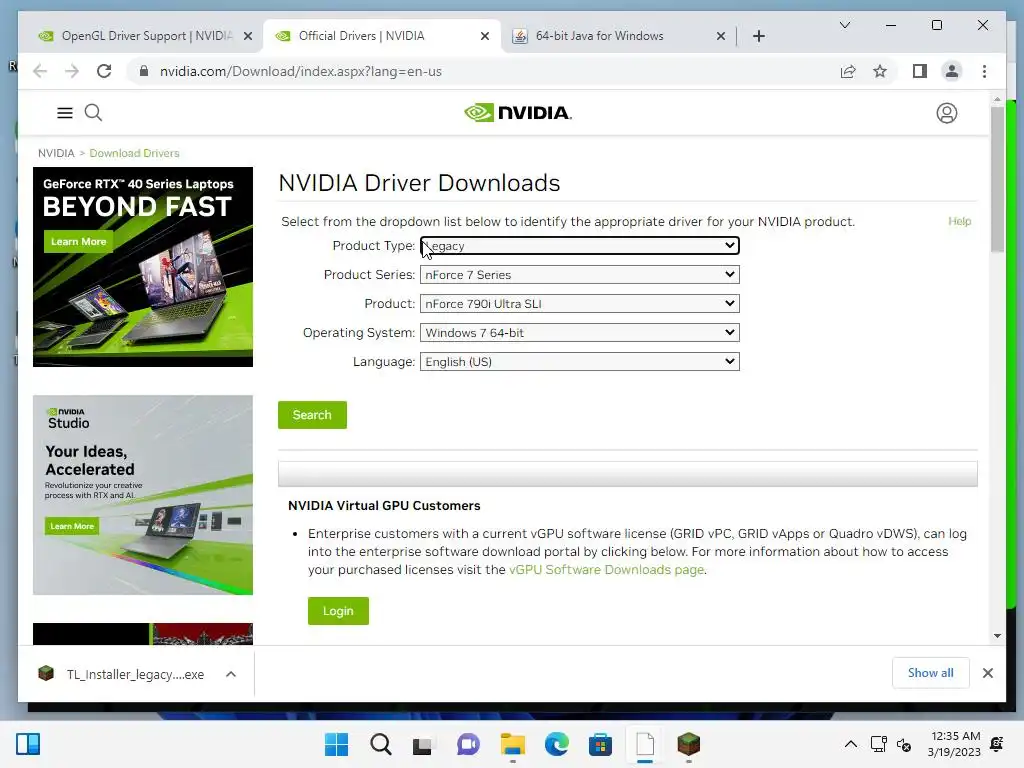The height and width of the screenshot is (768, 1024).
Task: Click the NVIDIA site search magnifier
Action: point(93,113)
